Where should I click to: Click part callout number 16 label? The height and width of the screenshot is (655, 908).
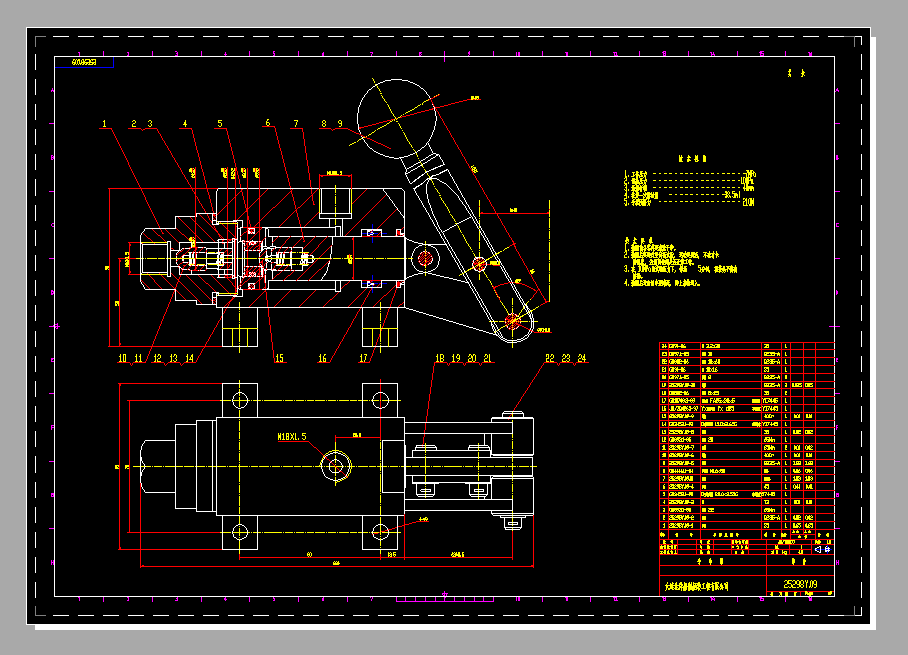pos(323,358)
